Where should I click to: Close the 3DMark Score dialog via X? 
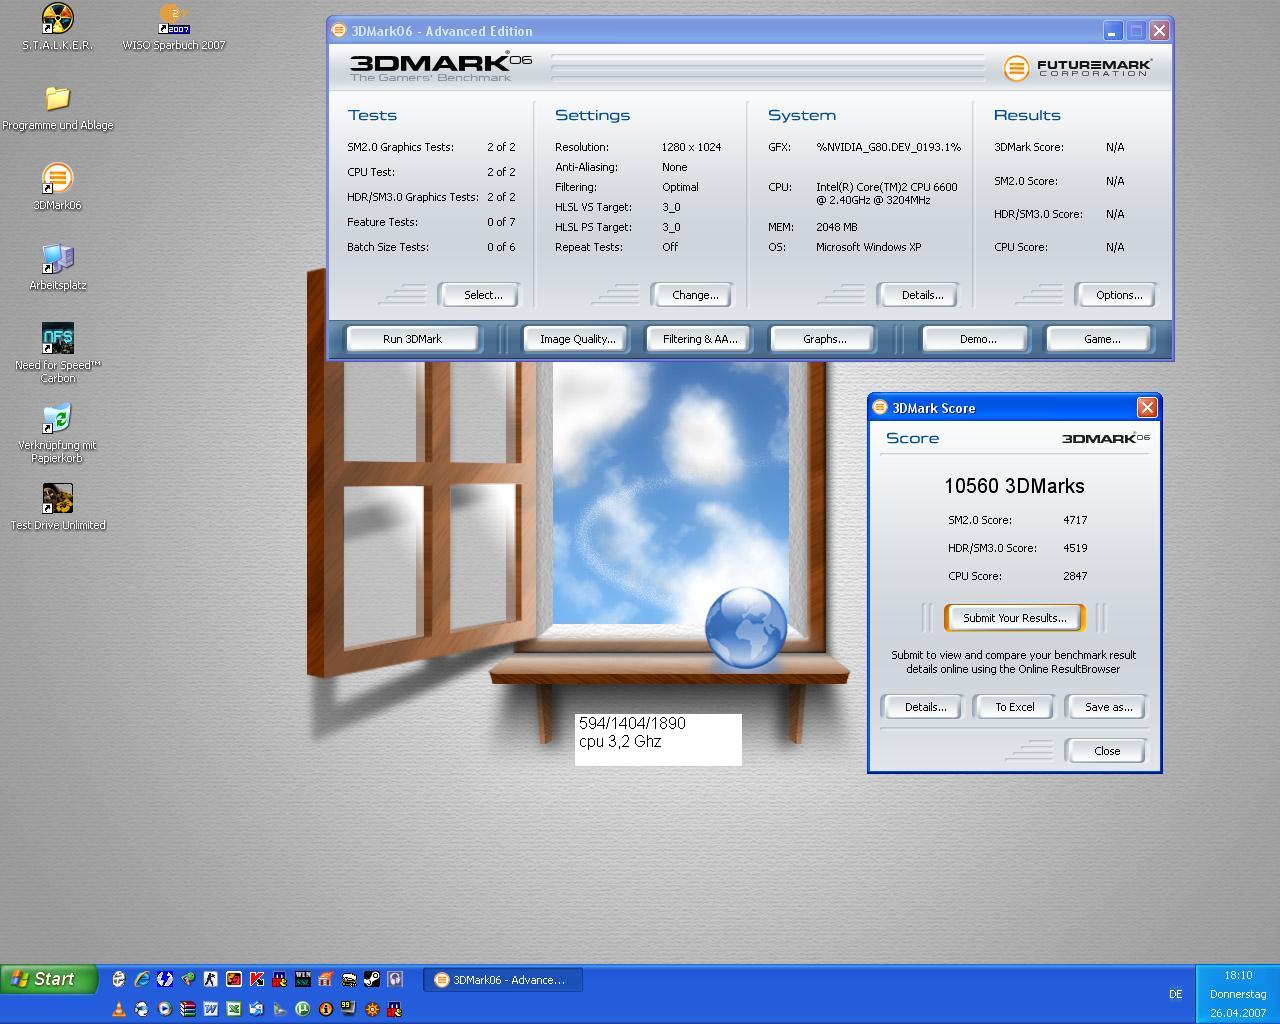(x=1147, y=407)
